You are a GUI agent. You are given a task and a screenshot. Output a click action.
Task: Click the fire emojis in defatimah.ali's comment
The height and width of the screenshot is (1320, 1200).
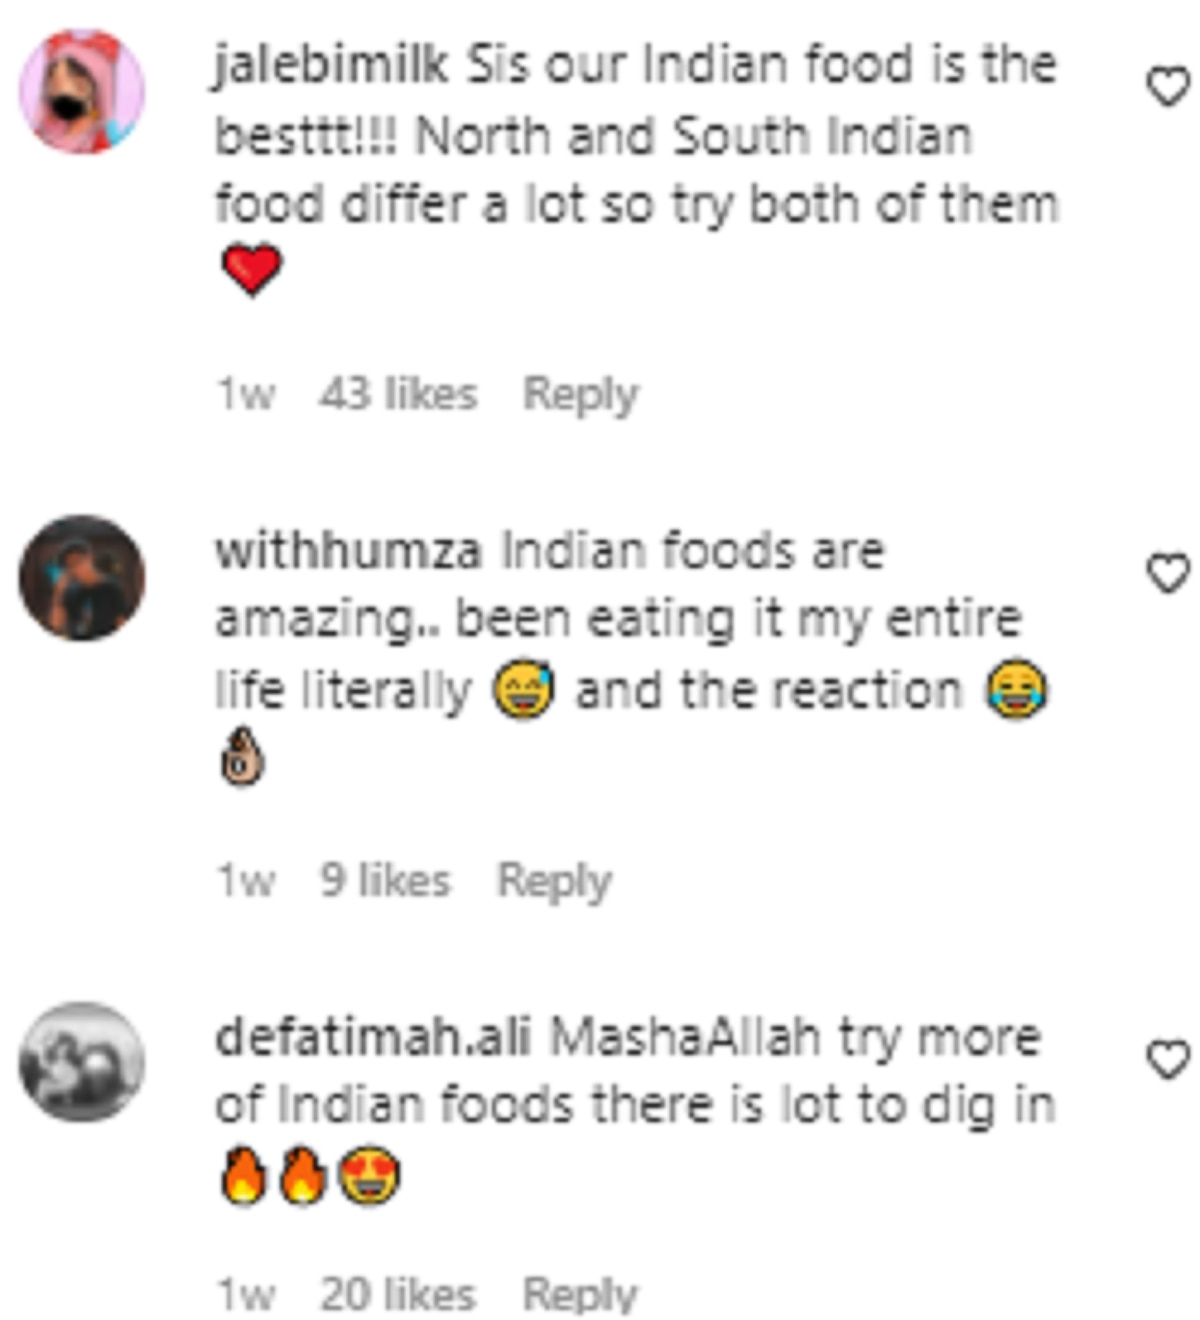click(274, 1176)
